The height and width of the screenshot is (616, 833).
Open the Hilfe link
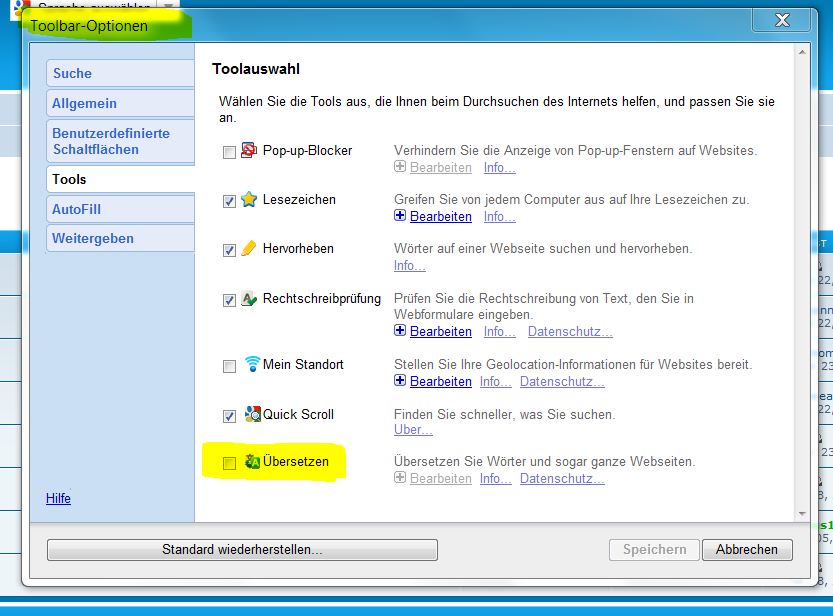coord(58,498)
